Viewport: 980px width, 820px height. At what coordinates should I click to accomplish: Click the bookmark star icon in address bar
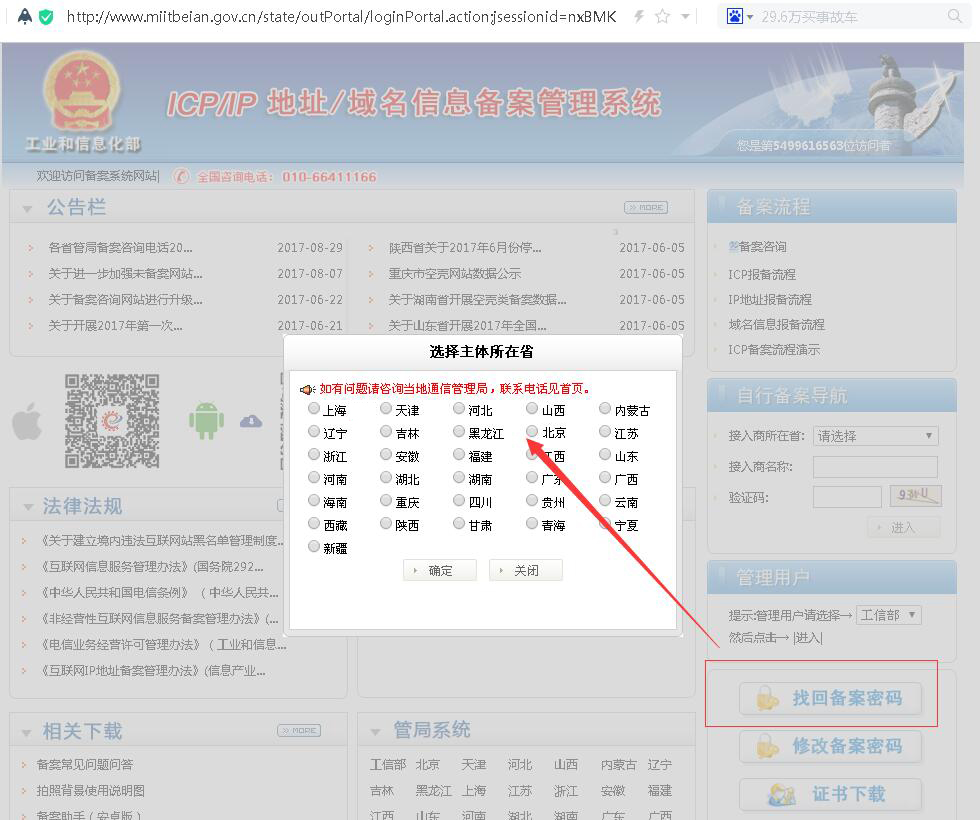click(x=662, y=17)
